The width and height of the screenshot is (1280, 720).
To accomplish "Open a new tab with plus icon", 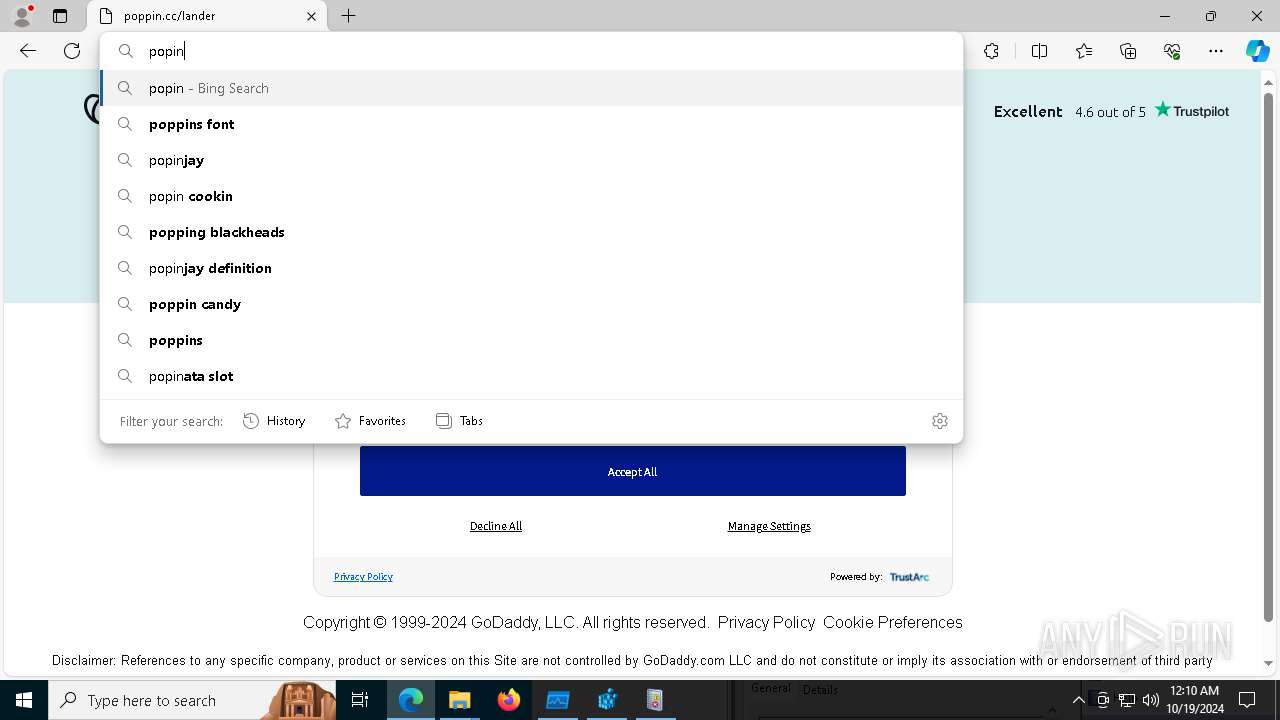I will pyautogui.click(x=348, y=16).
